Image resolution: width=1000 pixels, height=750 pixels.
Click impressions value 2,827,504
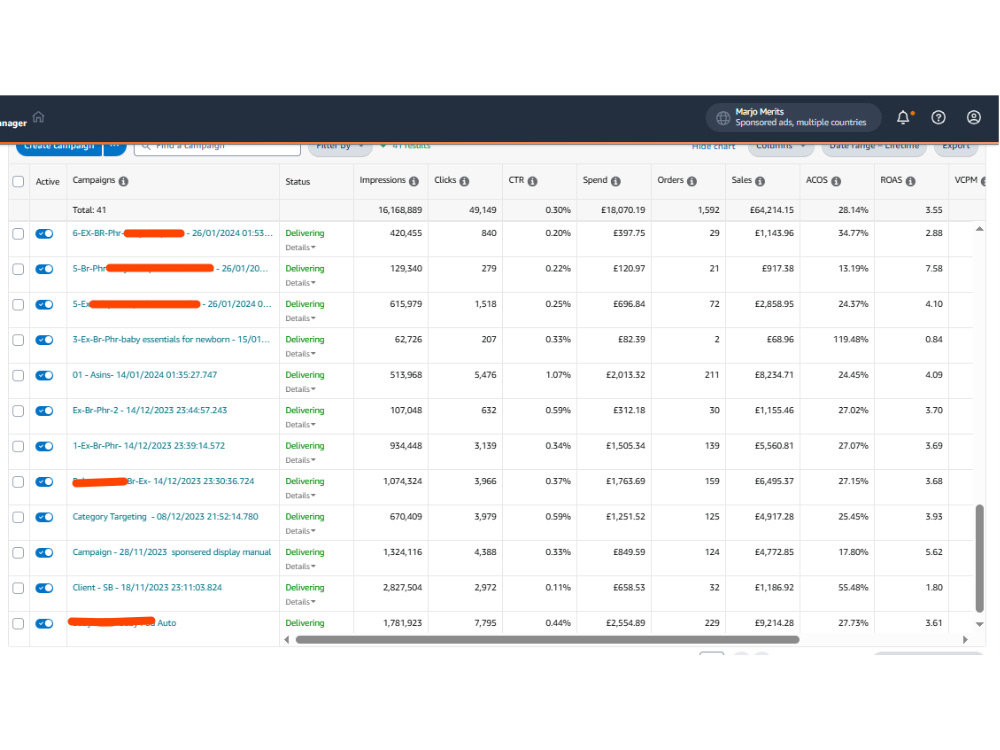tap(402, 587)
